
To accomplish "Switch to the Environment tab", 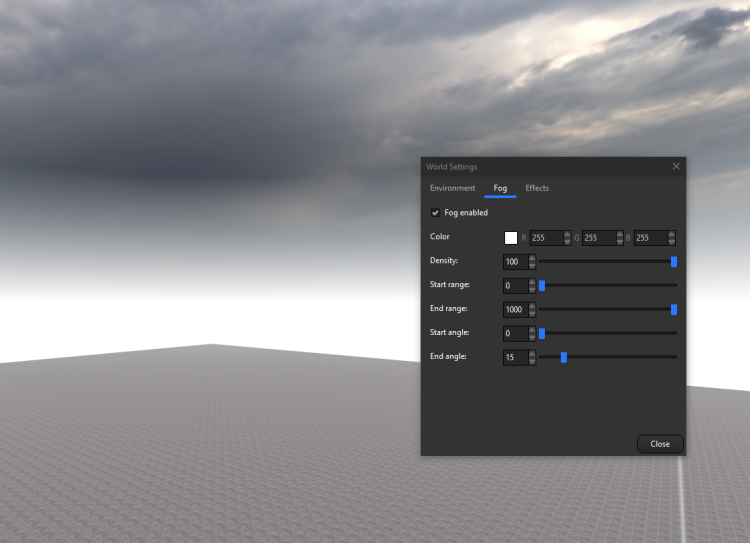I will pyautogui.click(x=452, y=188).
